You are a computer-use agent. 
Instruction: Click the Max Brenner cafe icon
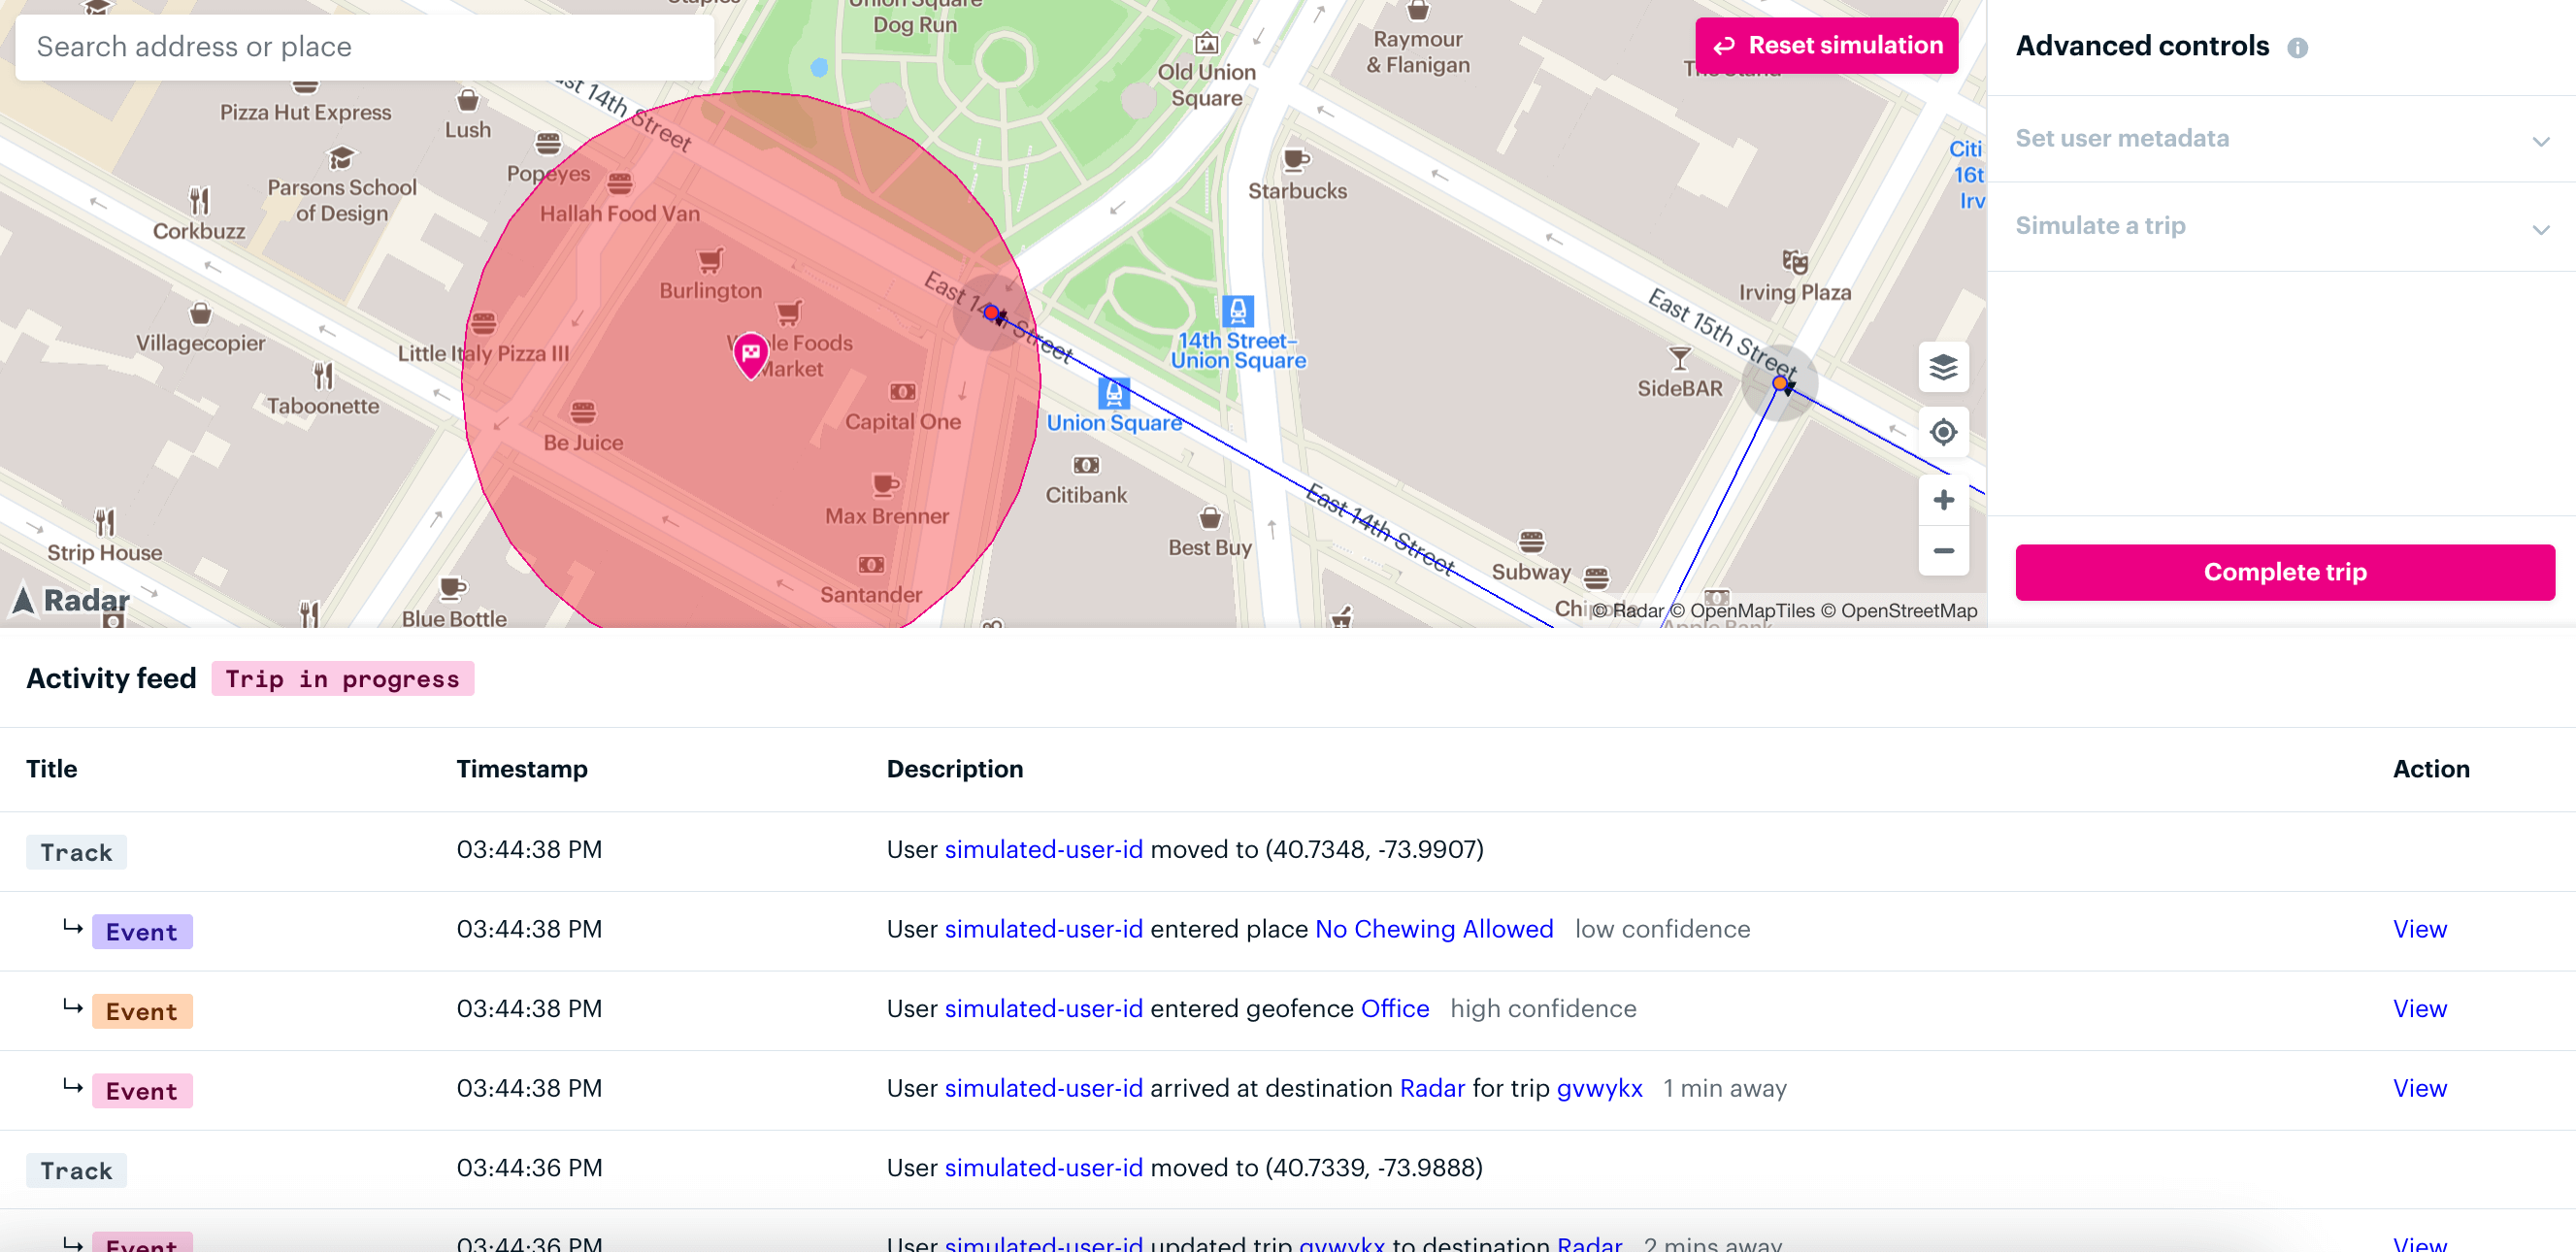pos(885,486)
